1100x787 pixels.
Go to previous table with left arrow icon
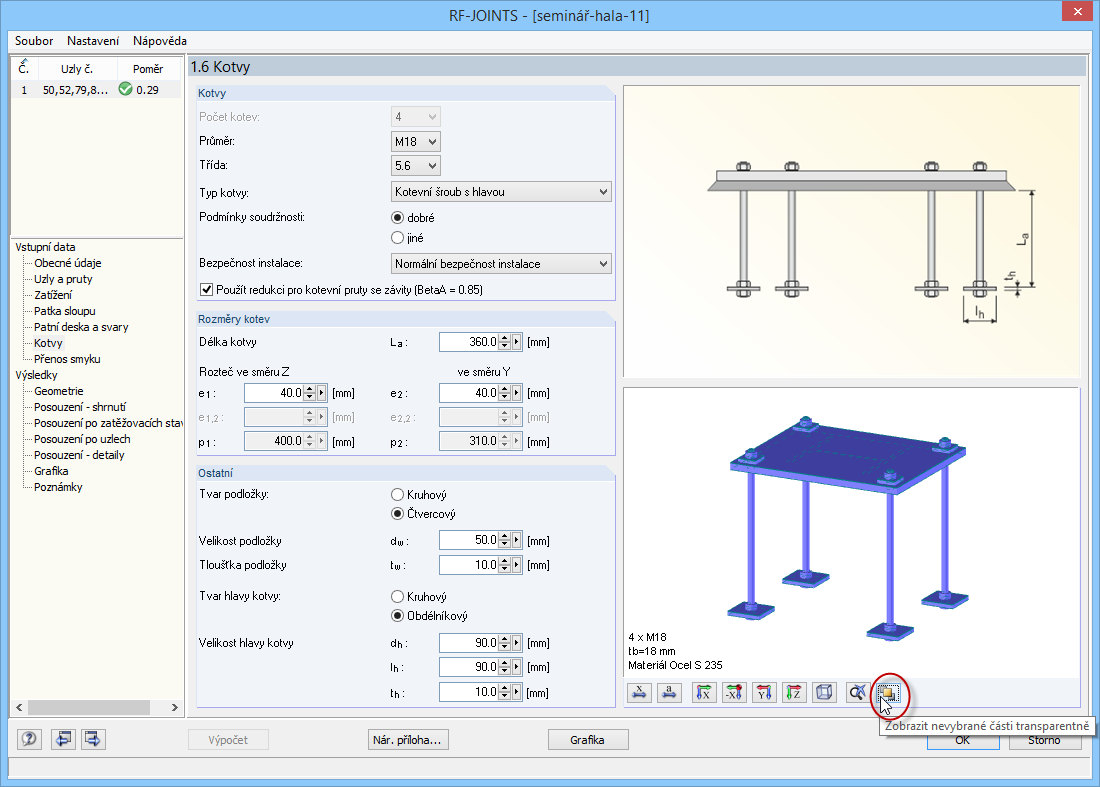coord(63,739)
